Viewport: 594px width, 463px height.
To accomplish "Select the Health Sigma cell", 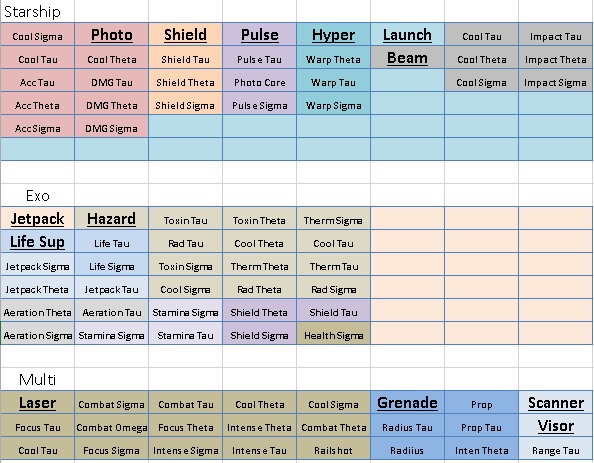I will 333,335.
